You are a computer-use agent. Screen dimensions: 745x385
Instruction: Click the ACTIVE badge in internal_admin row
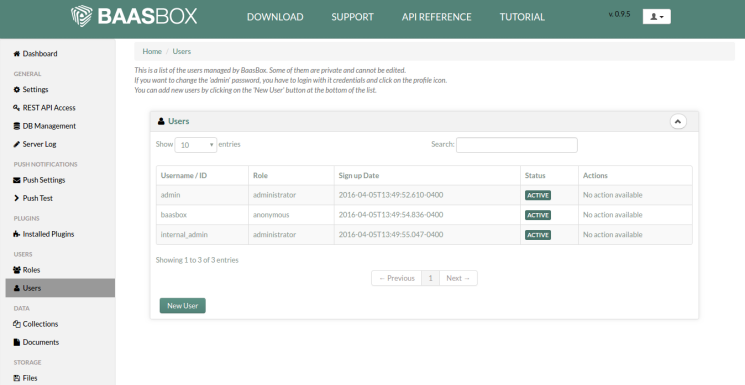point(538,235)
